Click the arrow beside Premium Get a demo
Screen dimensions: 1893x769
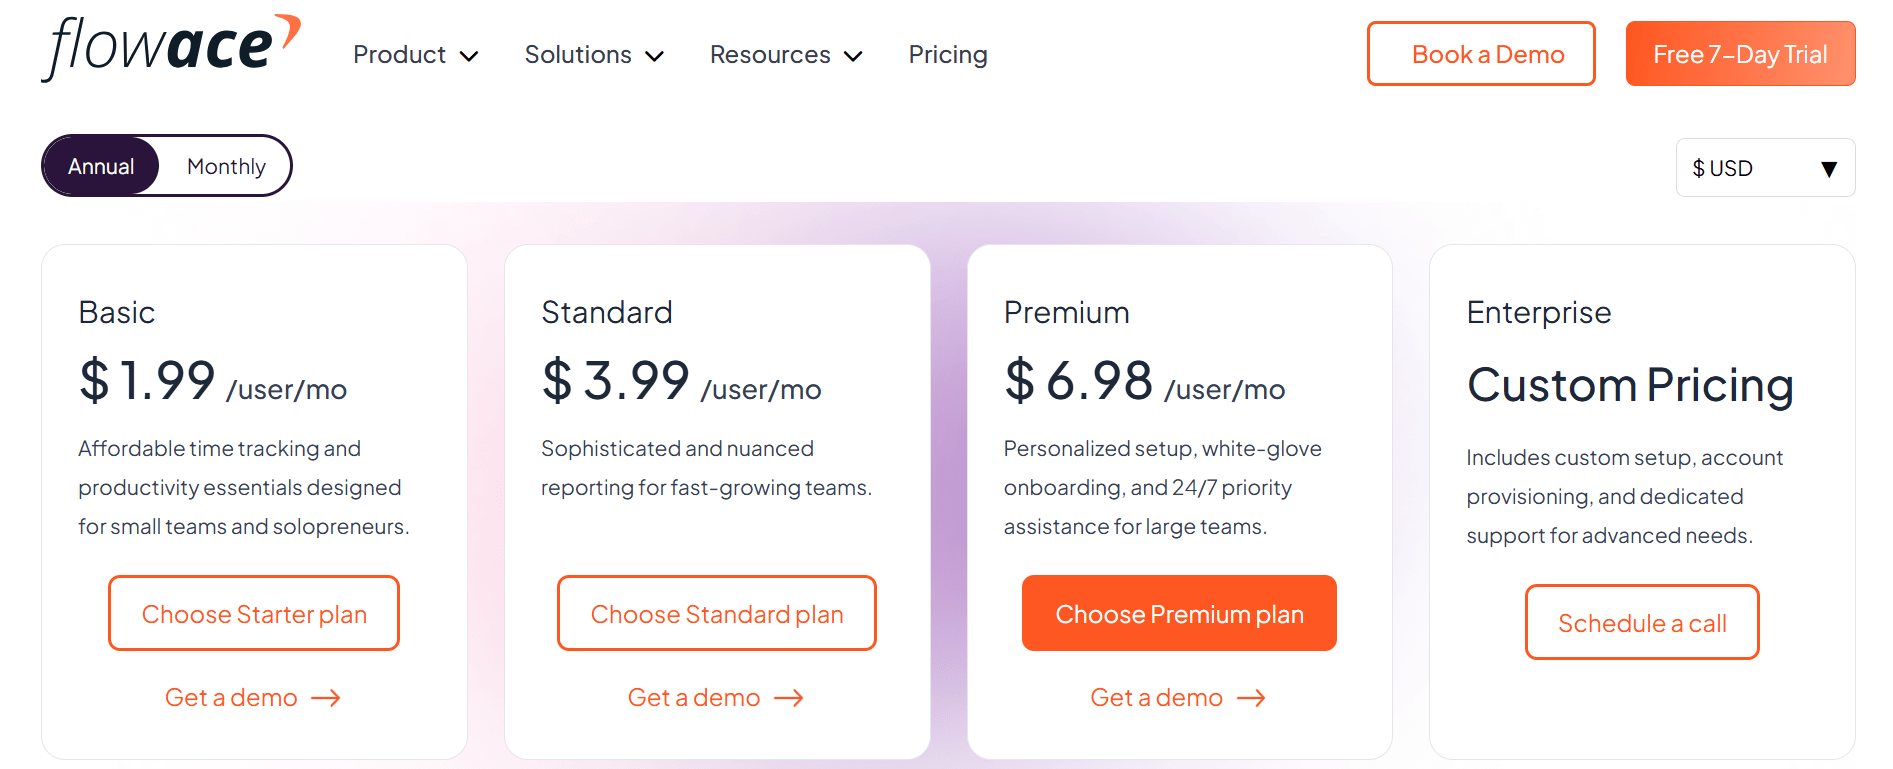coord(1251,698)
